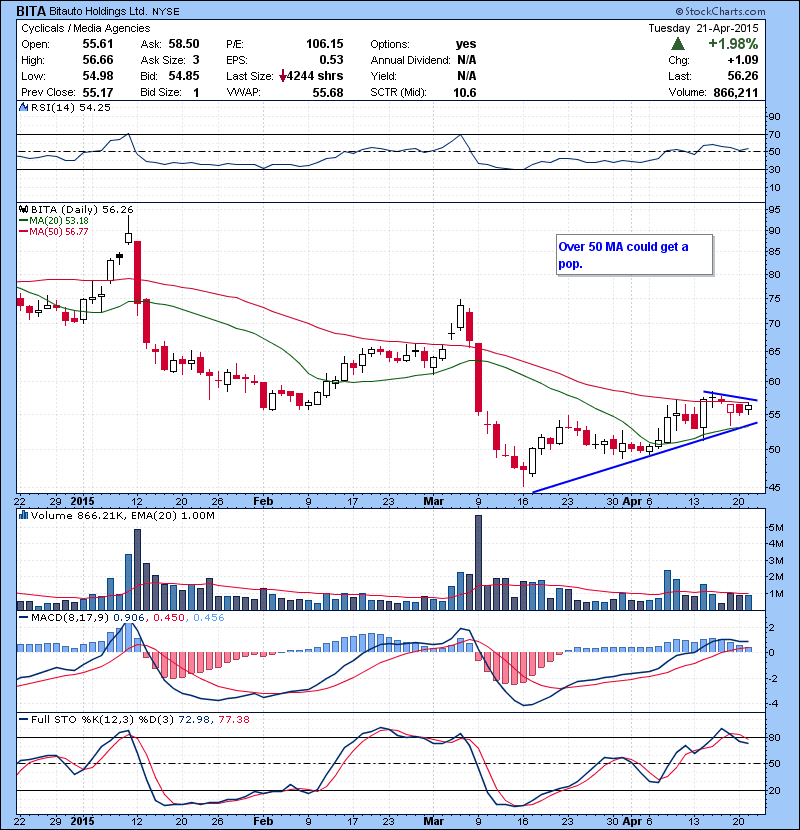
Task: Click the +1.98% percent change figure
Action: pyautogui.click(x=733, y=44)
